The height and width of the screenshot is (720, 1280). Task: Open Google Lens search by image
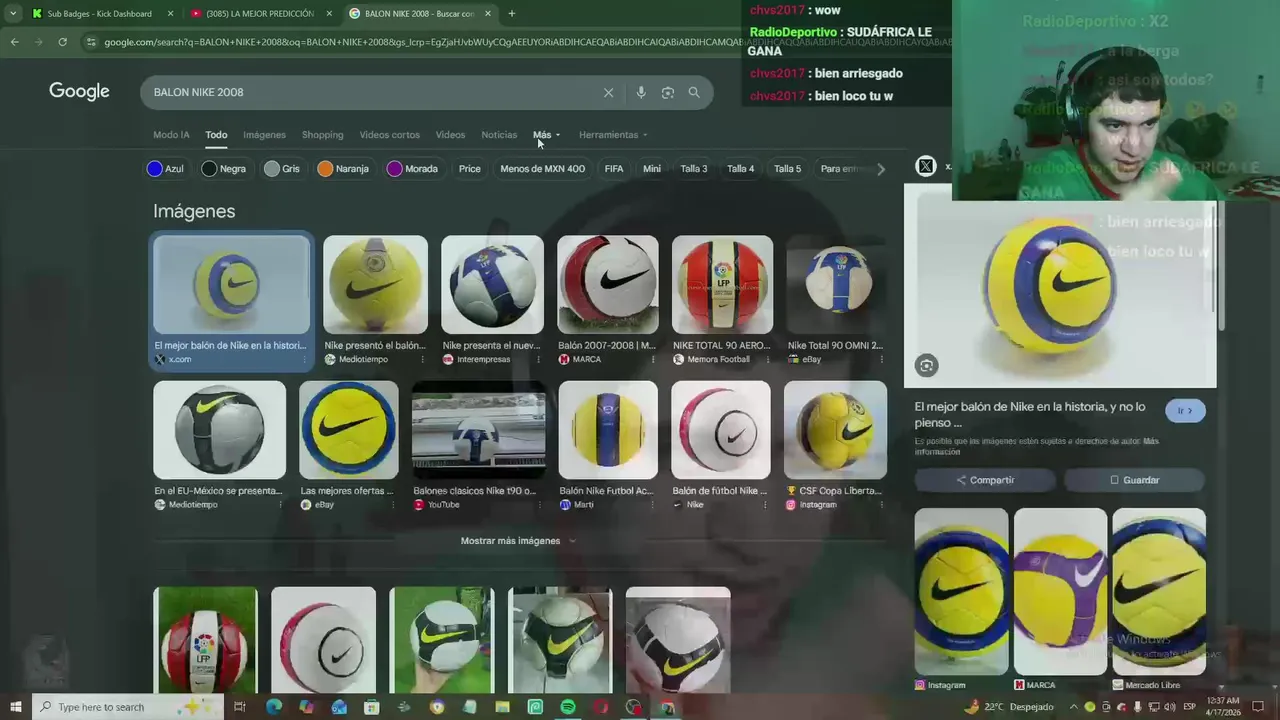668,92
